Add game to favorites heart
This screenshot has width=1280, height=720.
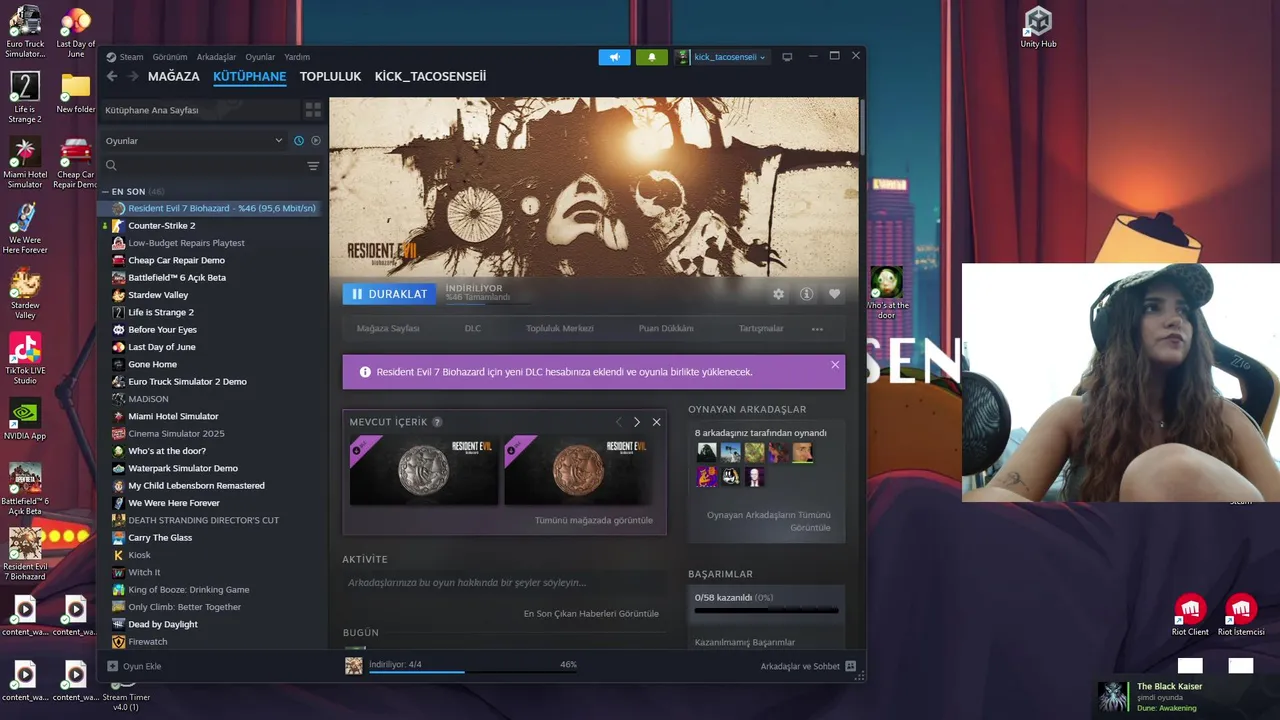[x=834, y=294]
